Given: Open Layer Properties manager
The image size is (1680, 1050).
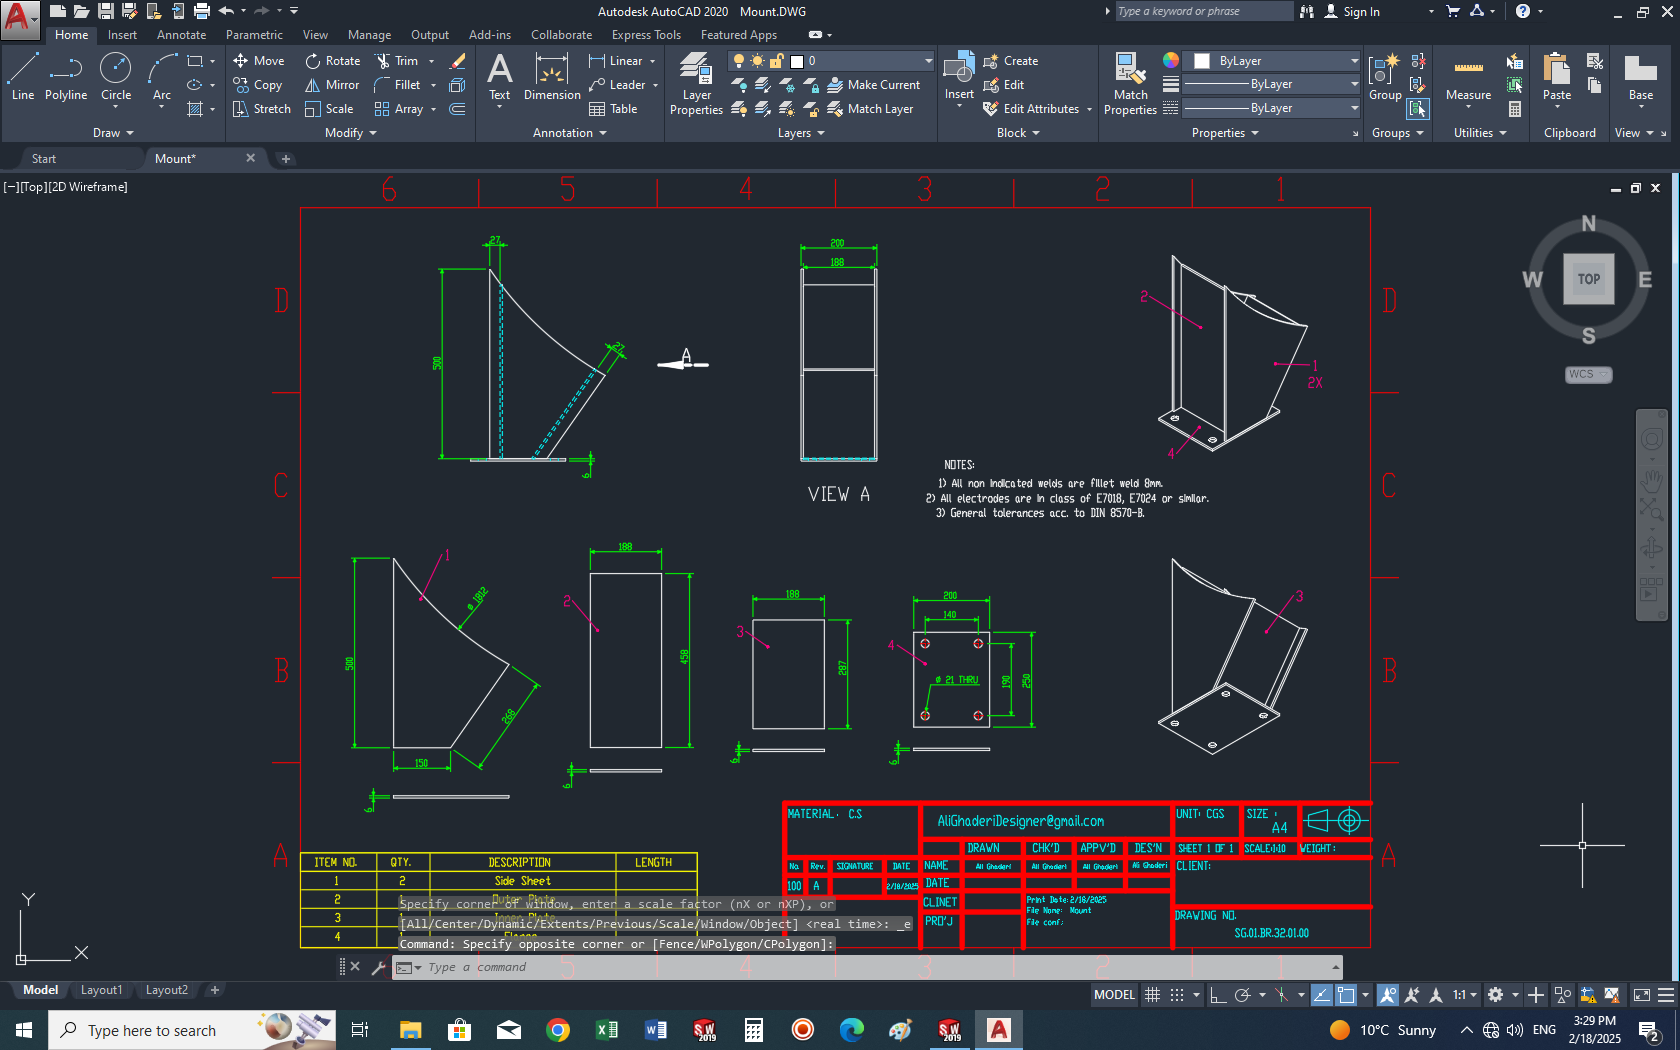Looking at the screenshot, I should pyautogui.click(x=696, y=84).
